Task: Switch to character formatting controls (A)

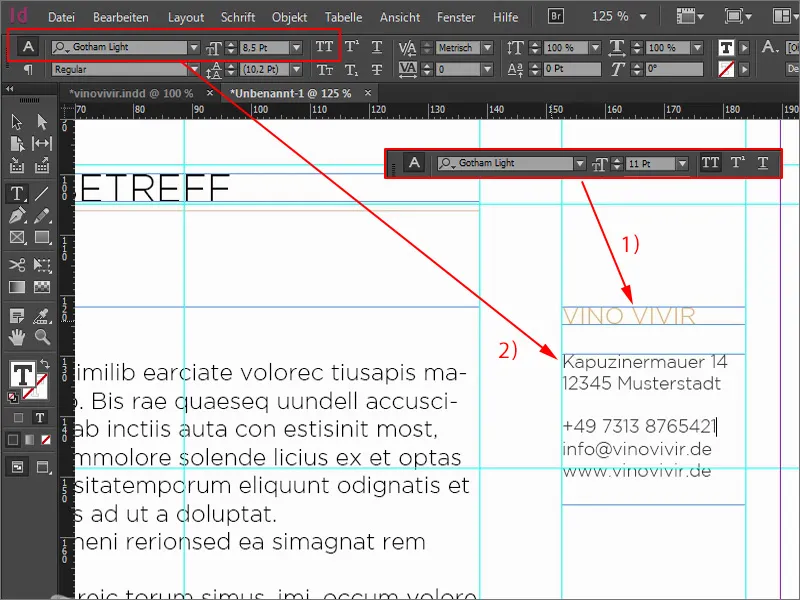Action: coord(28,47)
